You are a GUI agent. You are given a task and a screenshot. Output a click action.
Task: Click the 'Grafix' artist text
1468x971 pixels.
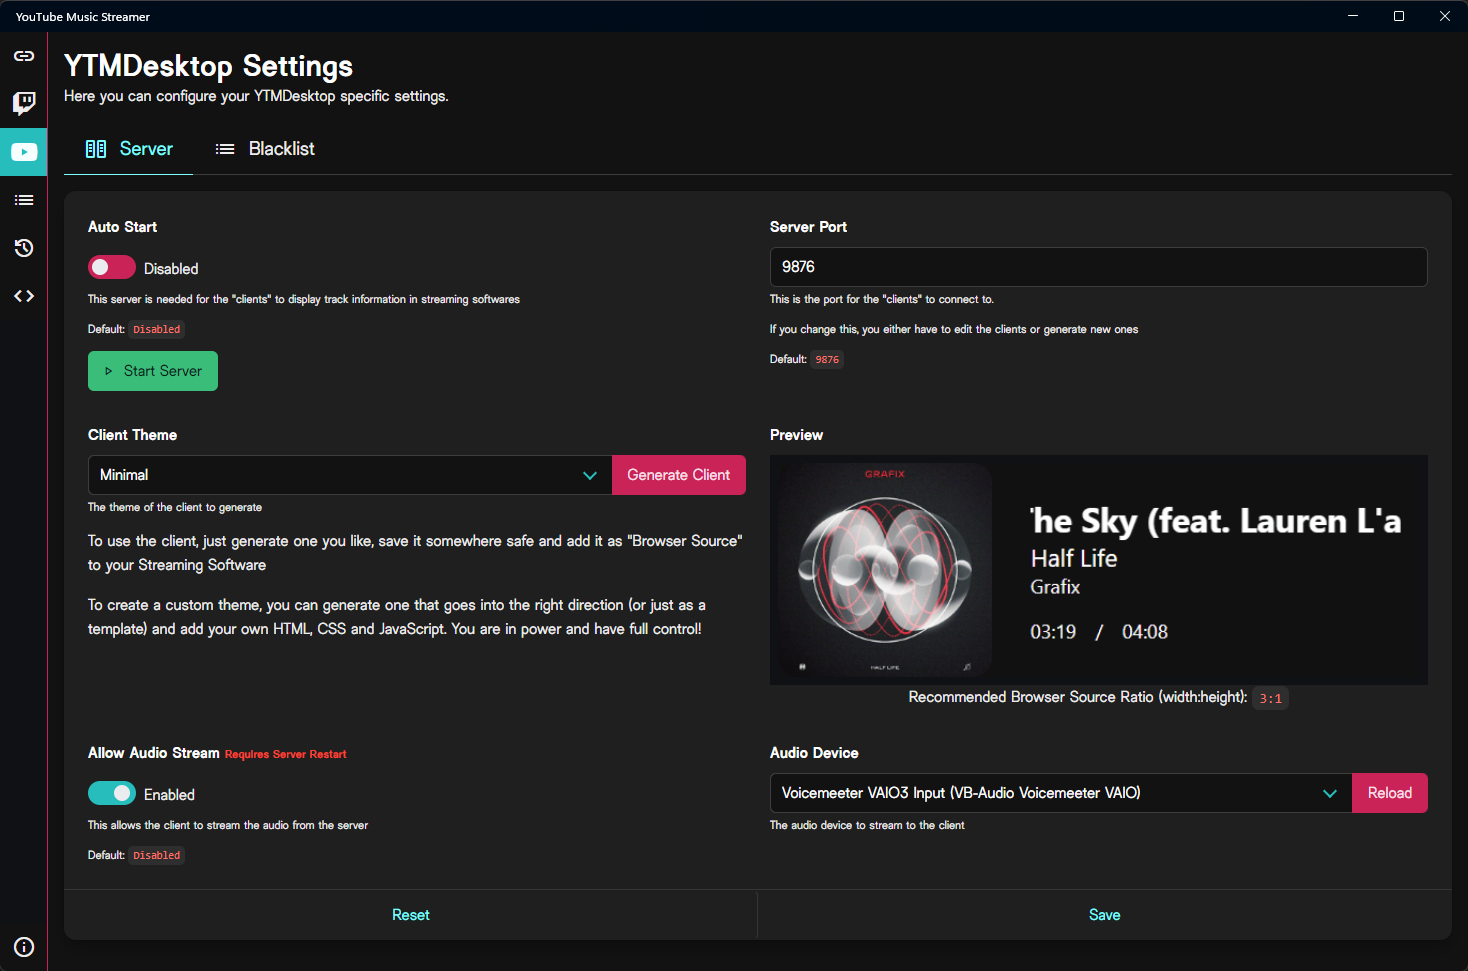click(1055, 587)
